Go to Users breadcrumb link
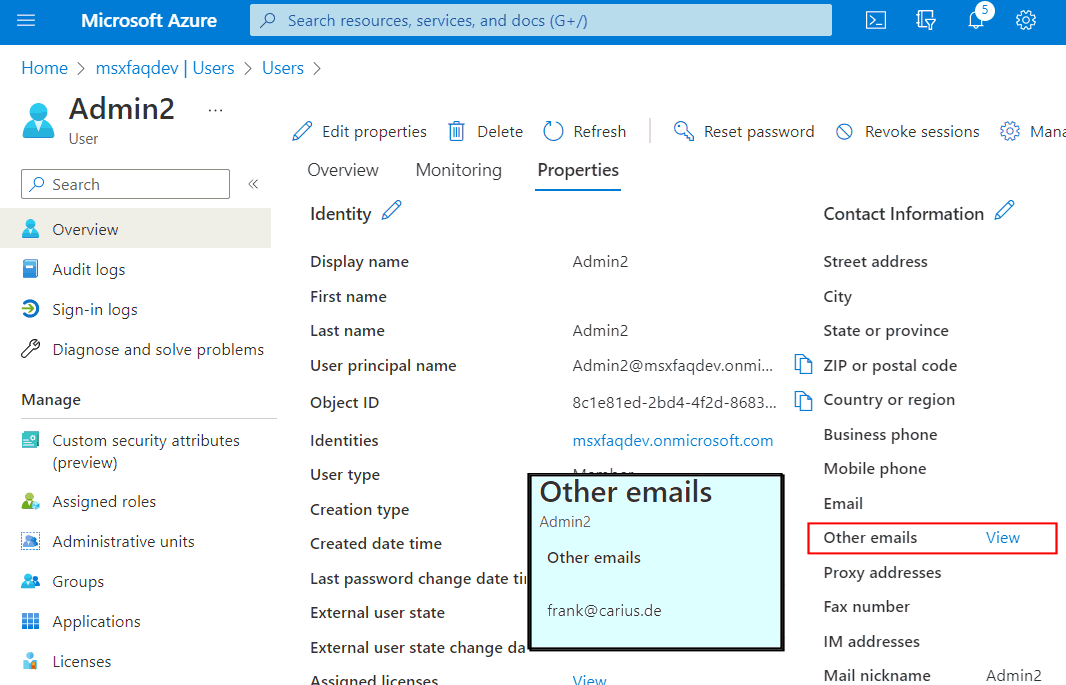1066x685 pixels. pos(283,68)
